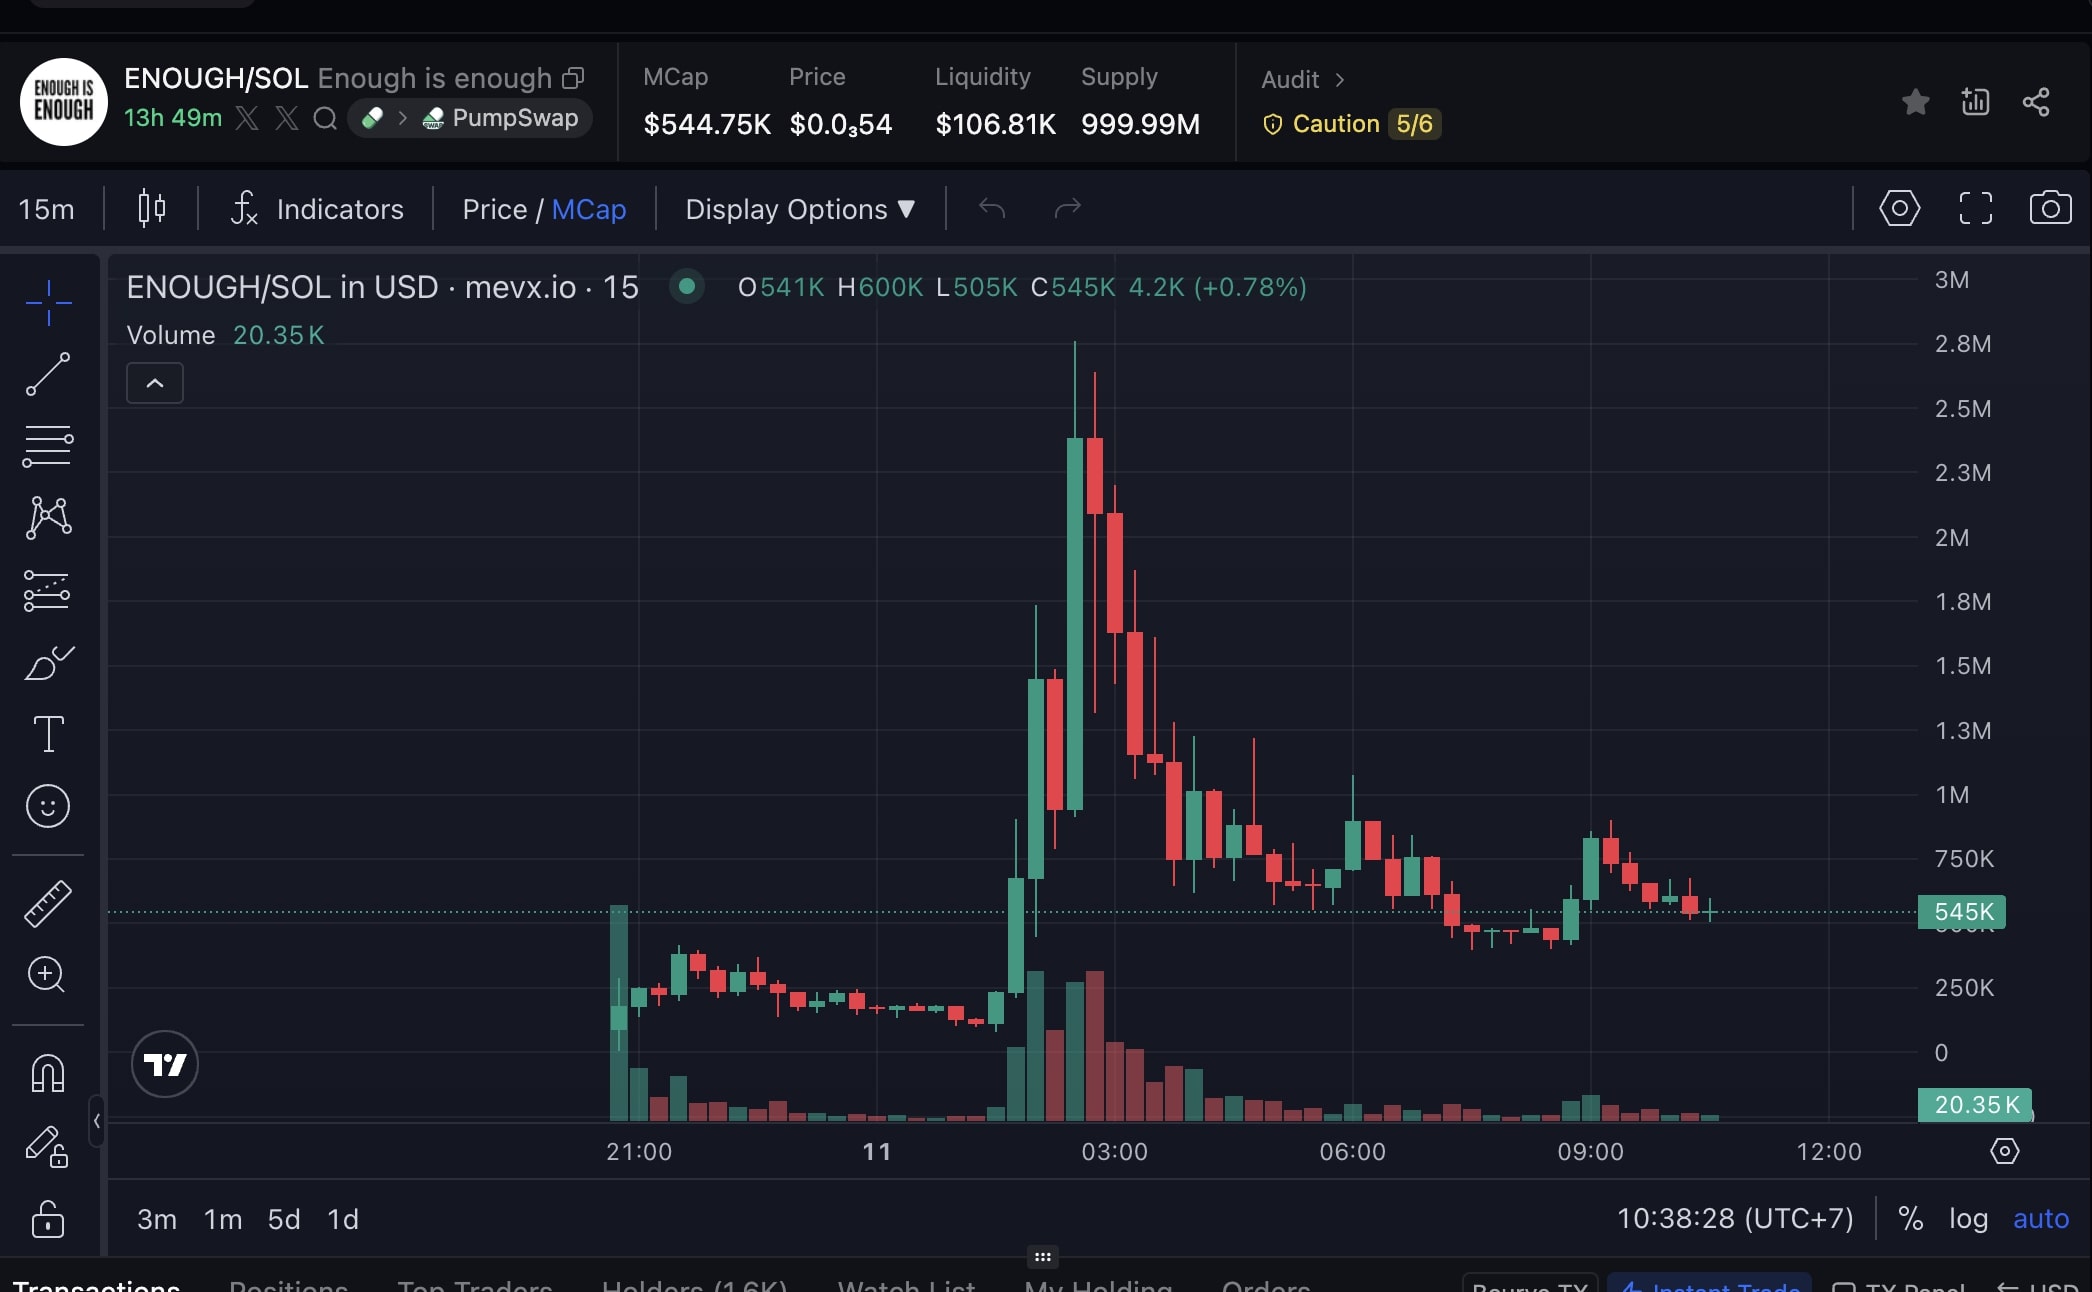Set the range to 1d
The height and width of the screenshot is (1292, 2092).
click(343, 1219)
